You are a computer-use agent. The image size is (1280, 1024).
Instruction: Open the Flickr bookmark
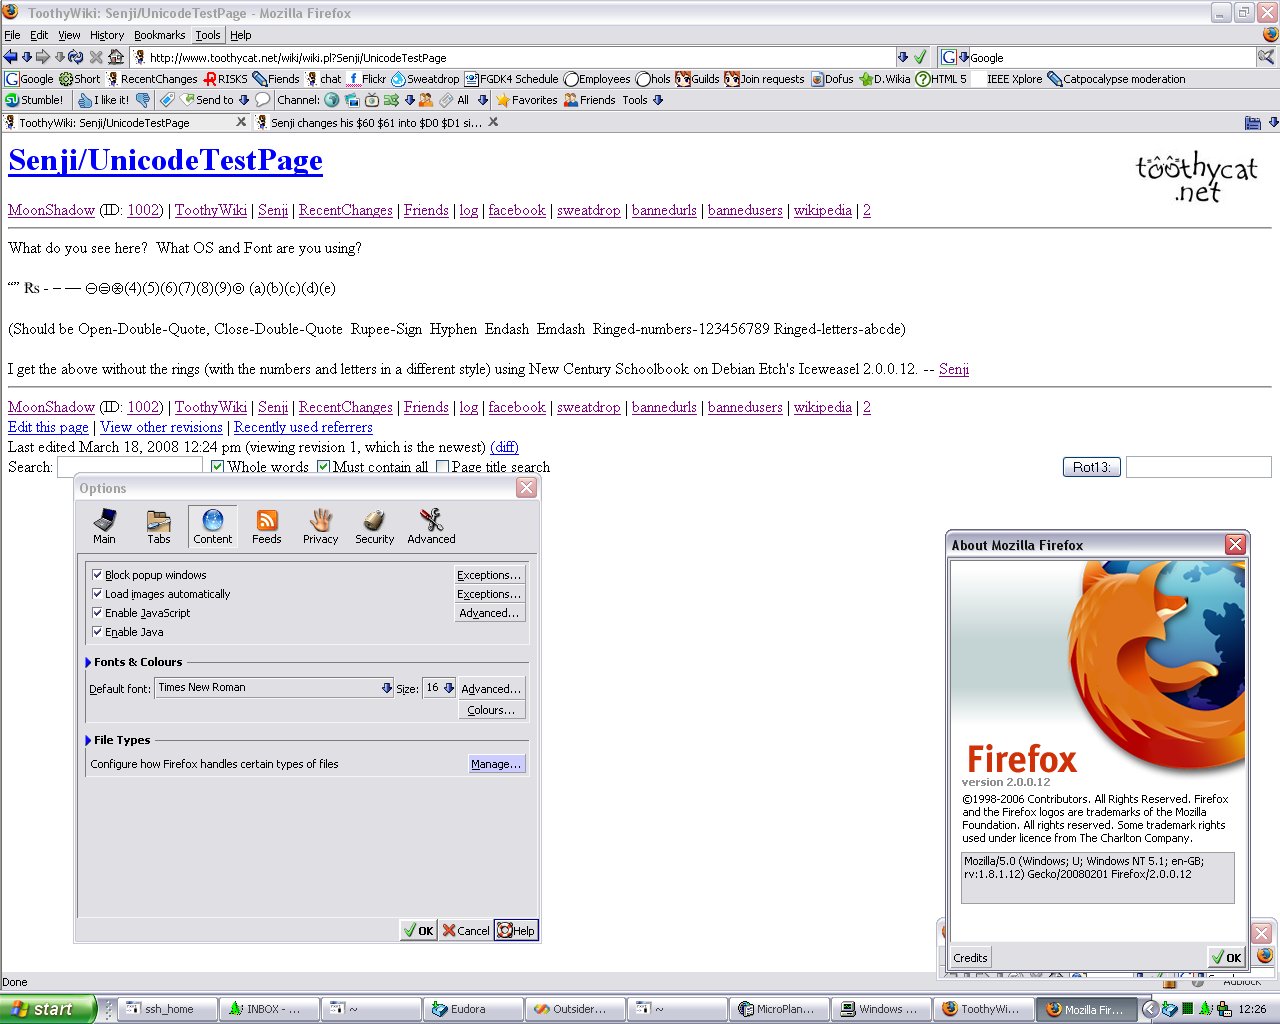coord(366,79)
